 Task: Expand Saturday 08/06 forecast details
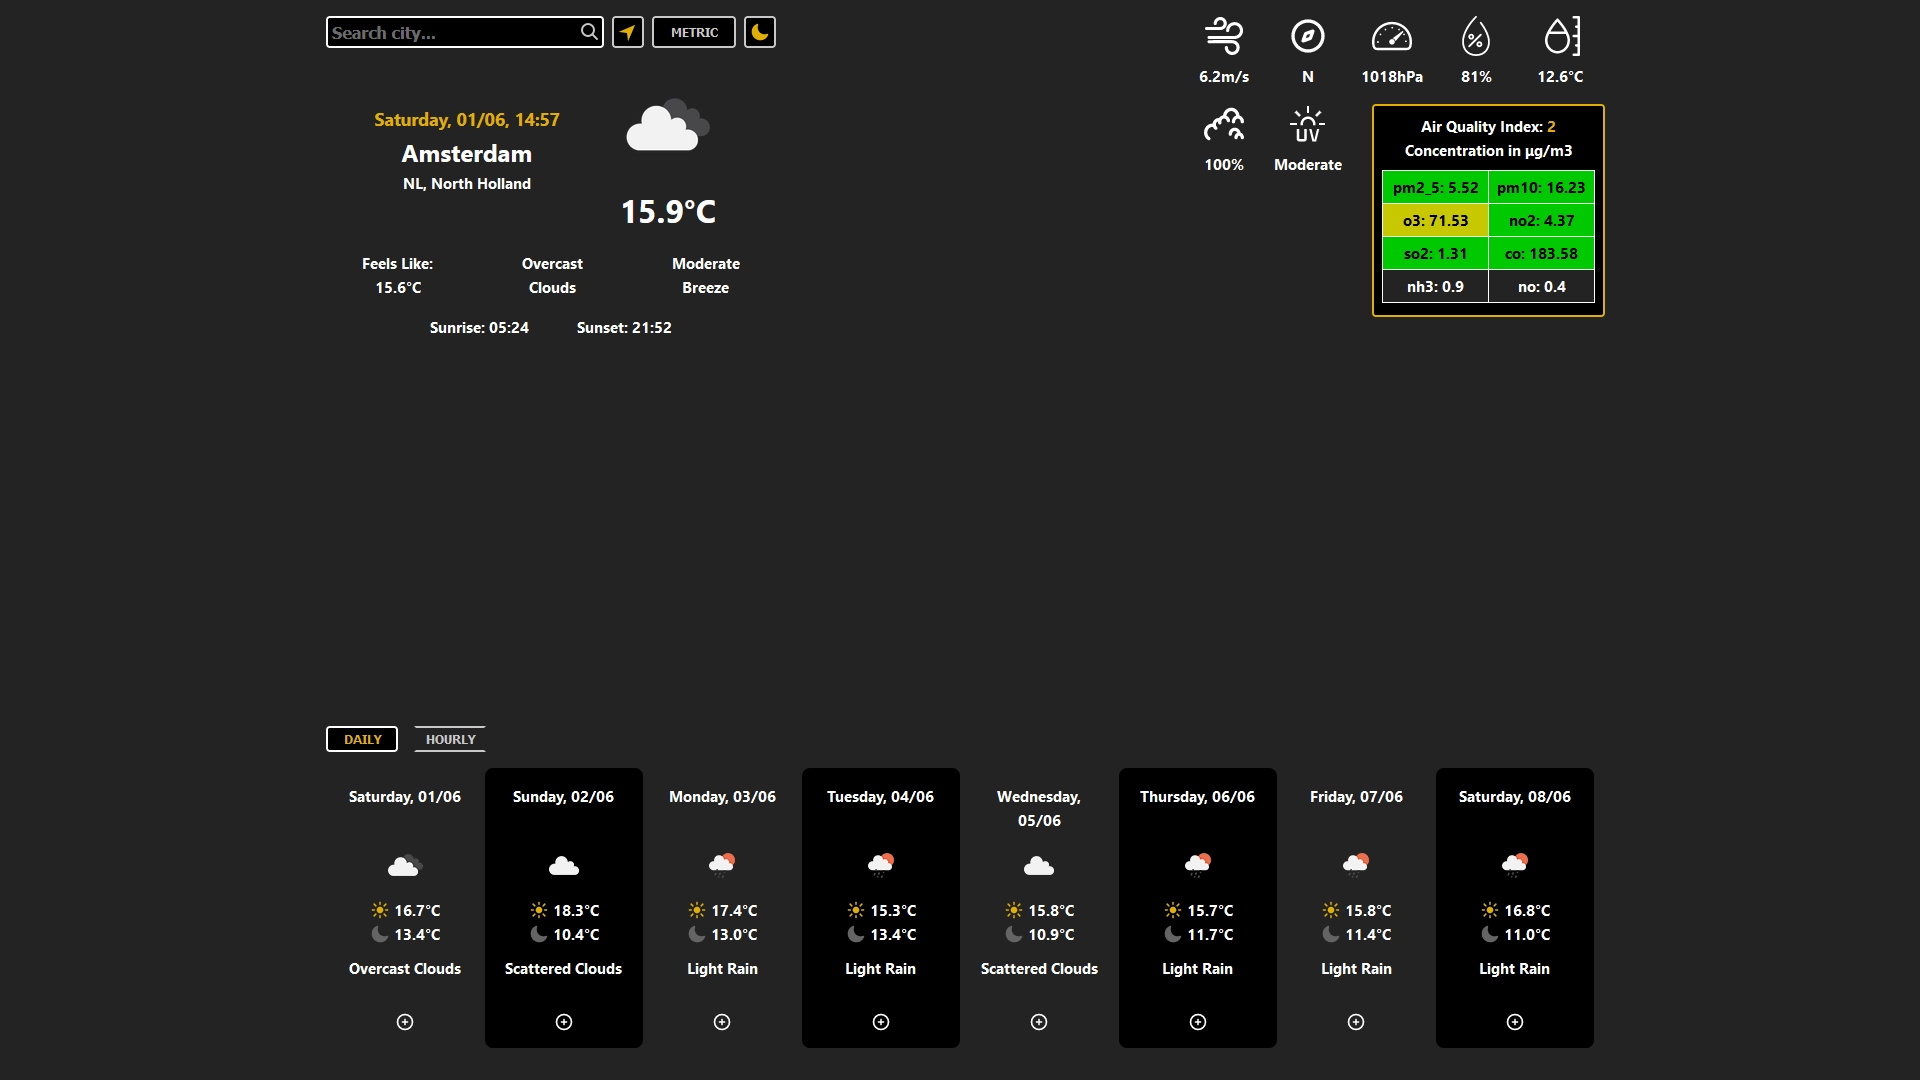[1515, 1022]
